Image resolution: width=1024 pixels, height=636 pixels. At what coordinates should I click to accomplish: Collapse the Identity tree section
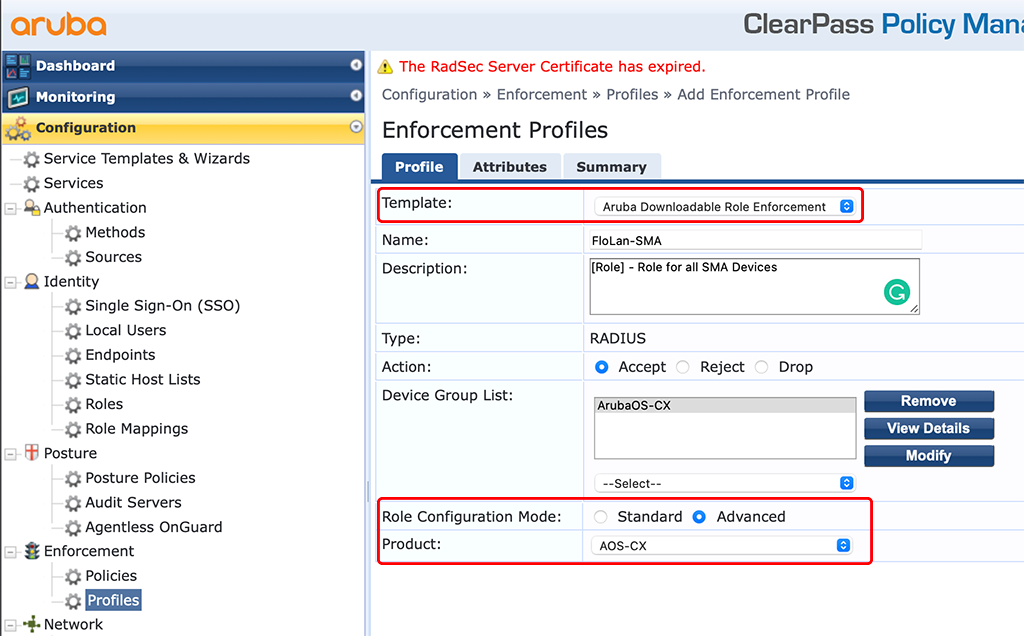11,281
